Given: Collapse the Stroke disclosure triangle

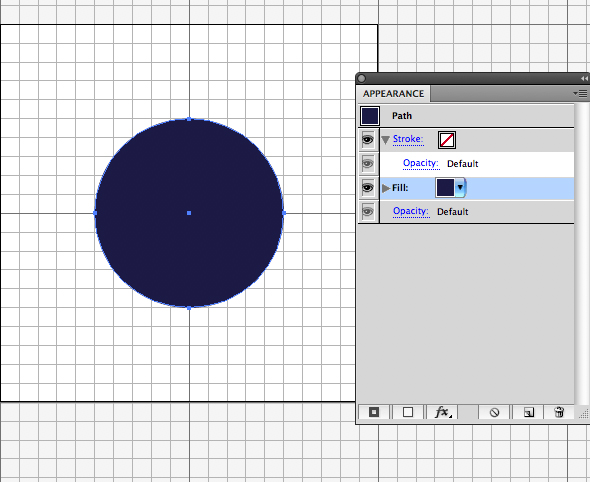Looking at the screenshot, I should click(385, 140).
